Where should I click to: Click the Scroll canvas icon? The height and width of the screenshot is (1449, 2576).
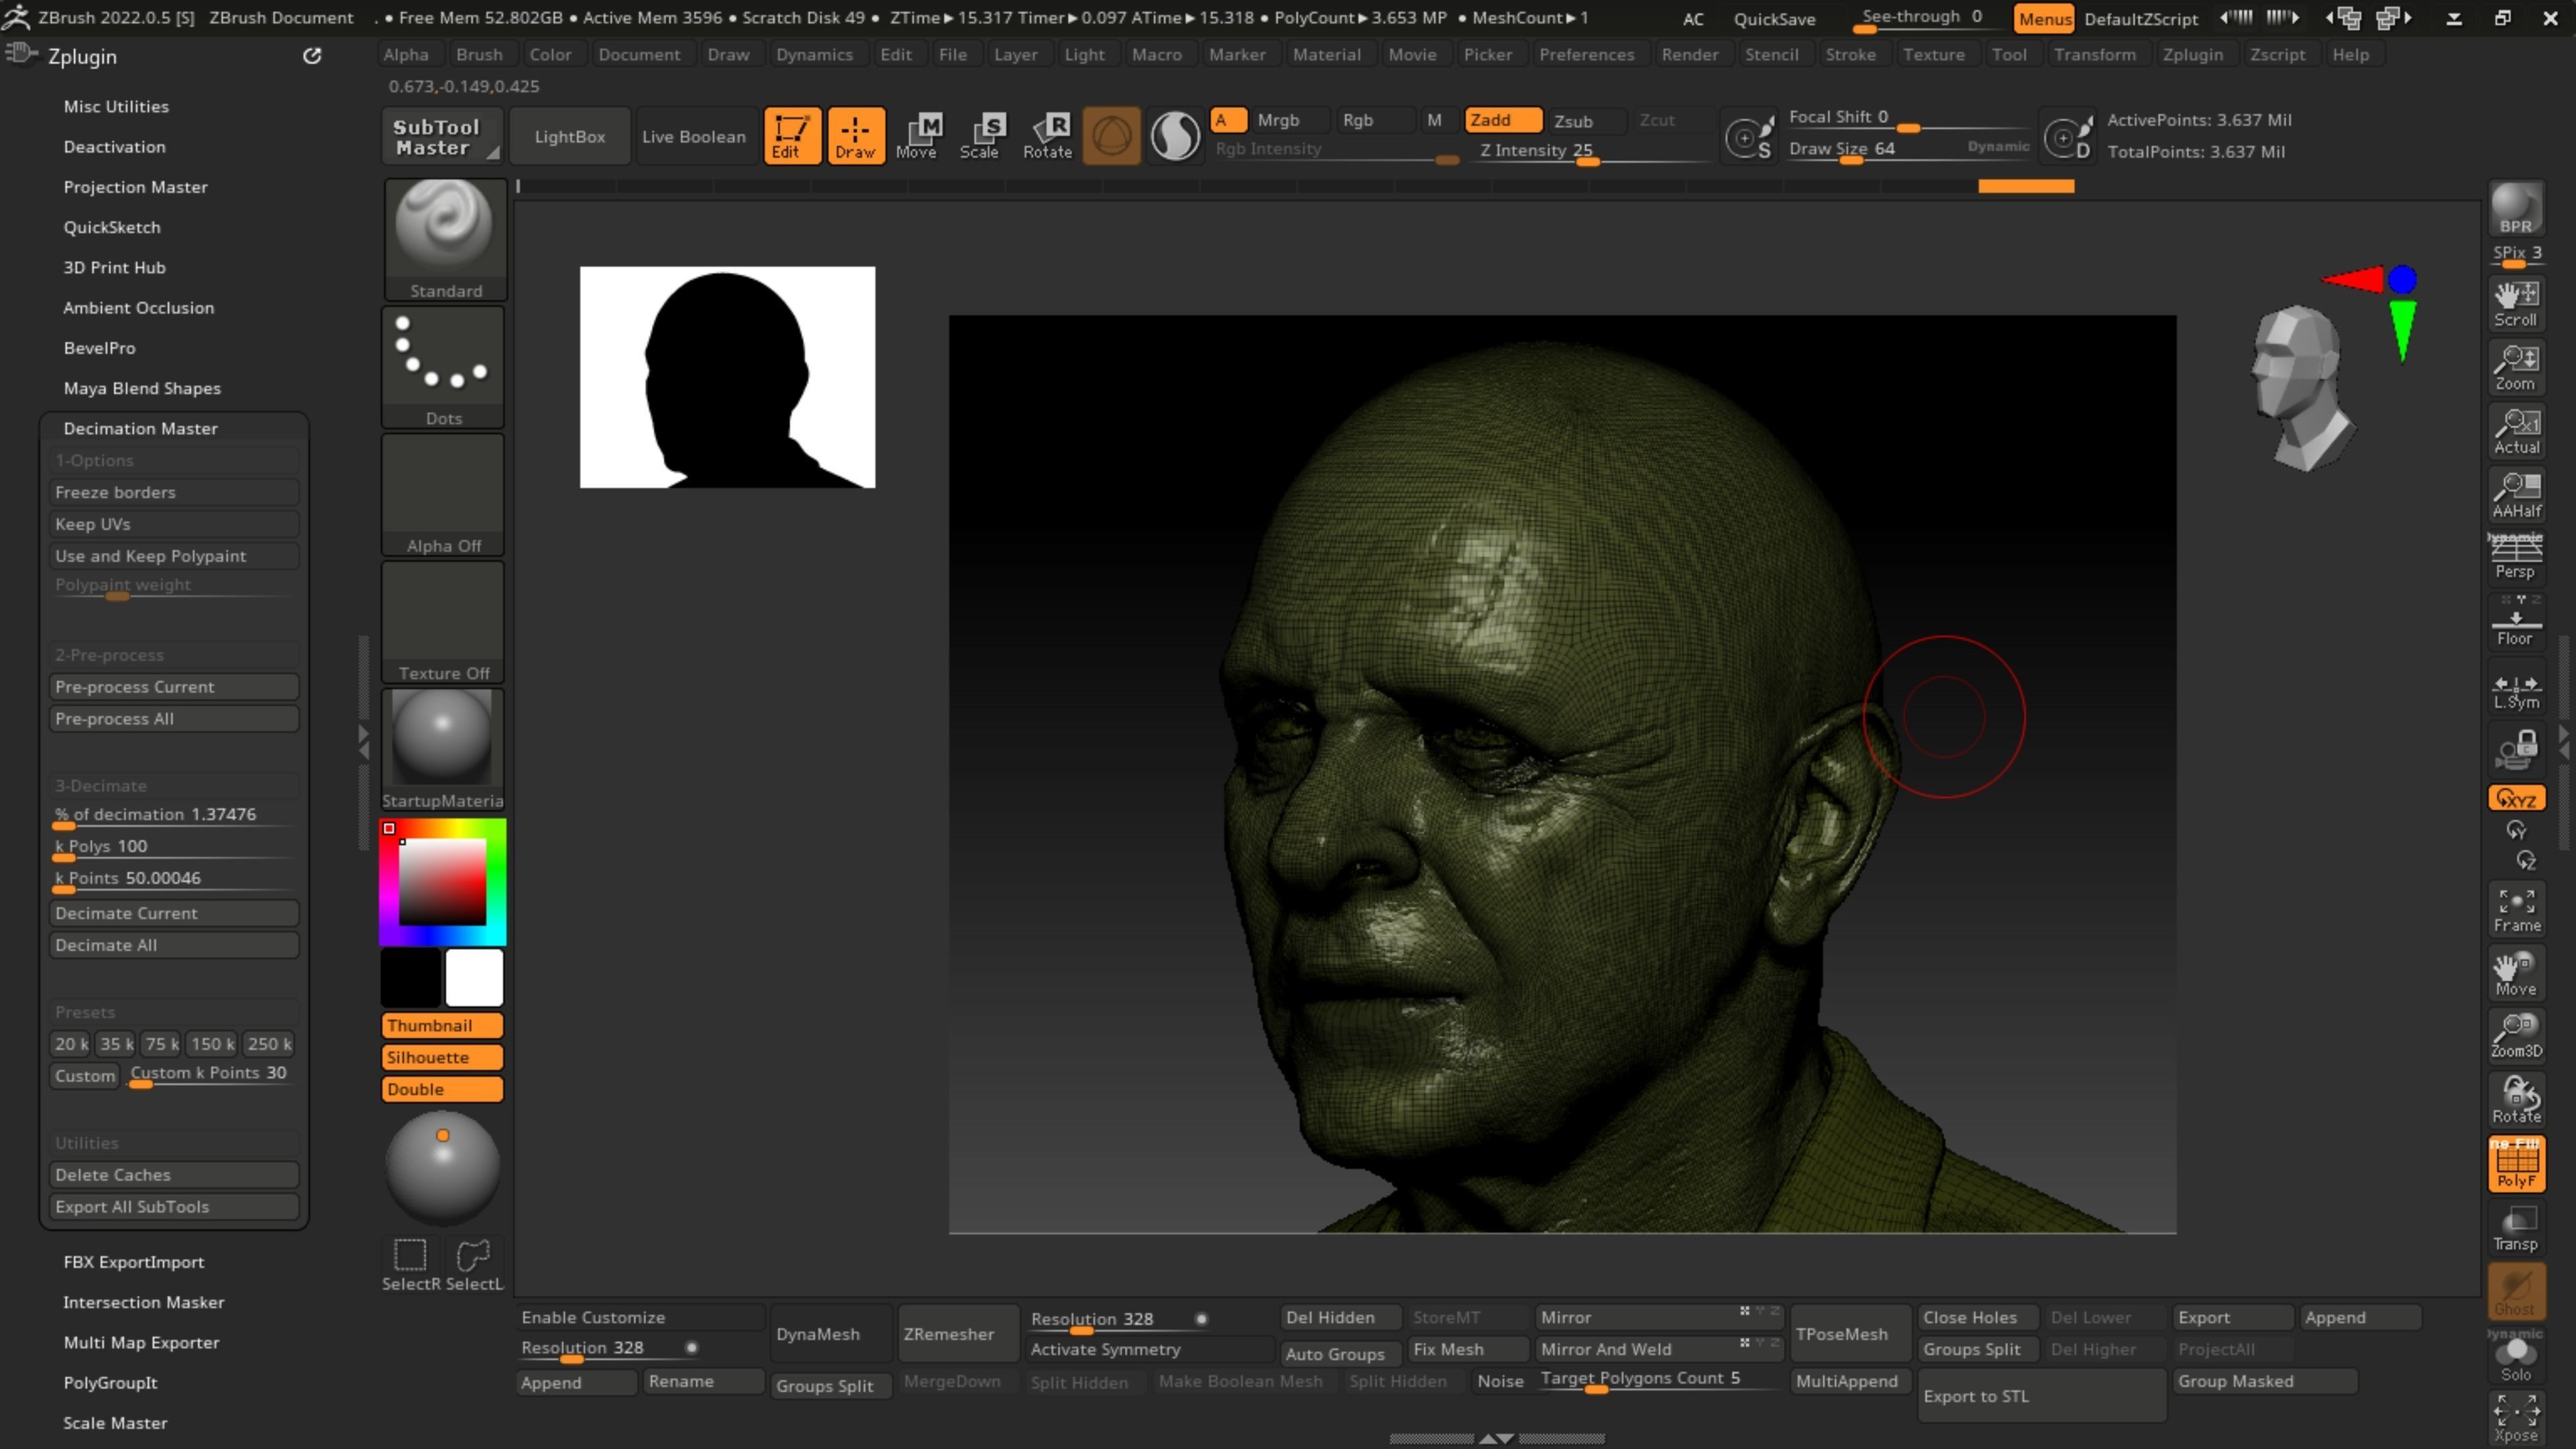(x=2516, y=304)
